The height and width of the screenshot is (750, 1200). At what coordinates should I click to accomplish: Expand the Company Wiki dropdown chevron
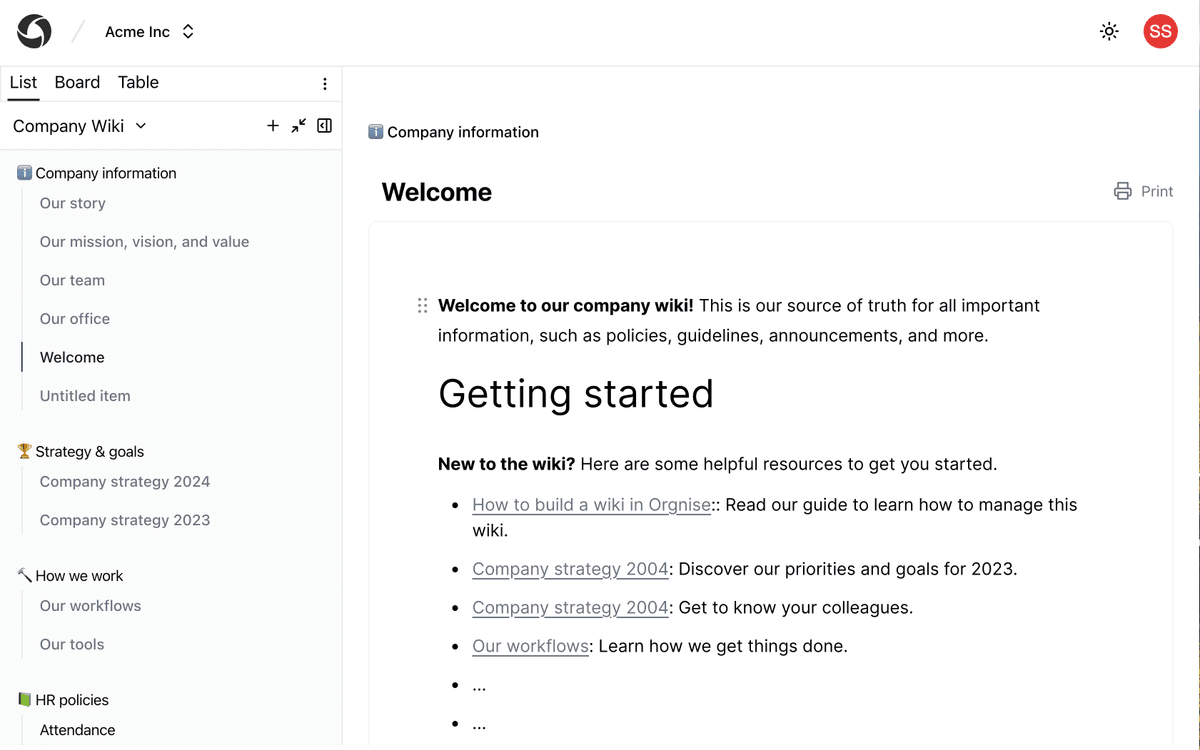pos(141,126)
